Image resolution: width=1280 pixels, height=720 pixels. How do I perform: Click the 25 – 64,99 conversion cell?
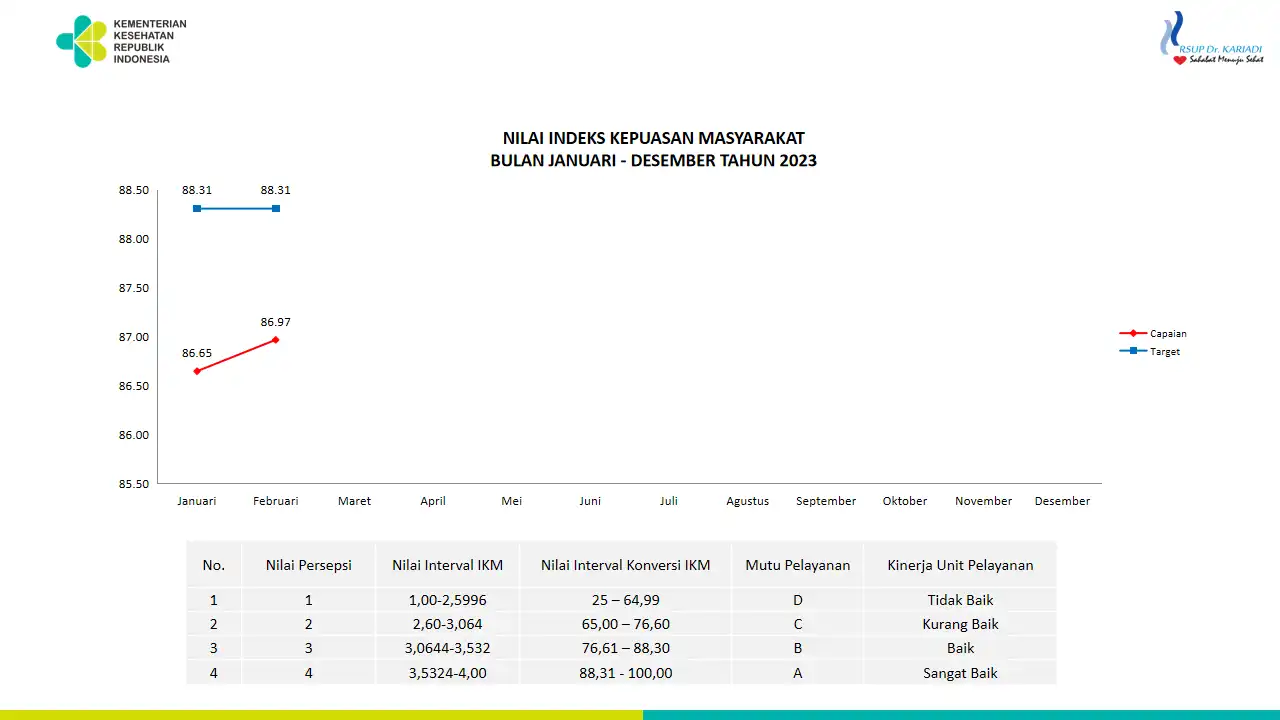click(x=626, y=600)
